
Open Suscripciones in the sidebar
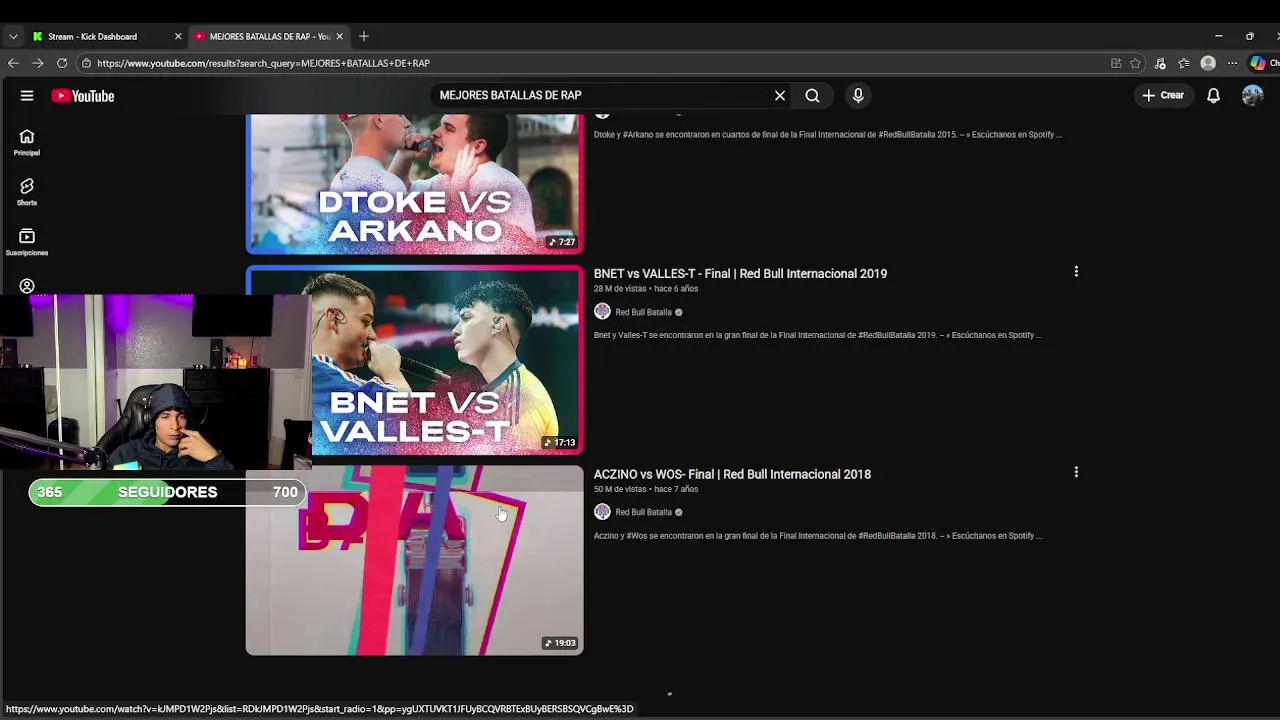click(x=27, y=243)
